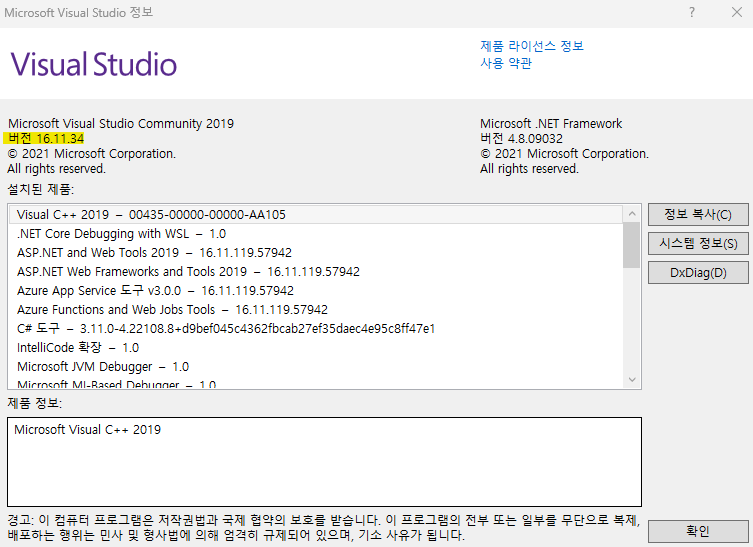Click the Visual Studio logo

(94, 64)
